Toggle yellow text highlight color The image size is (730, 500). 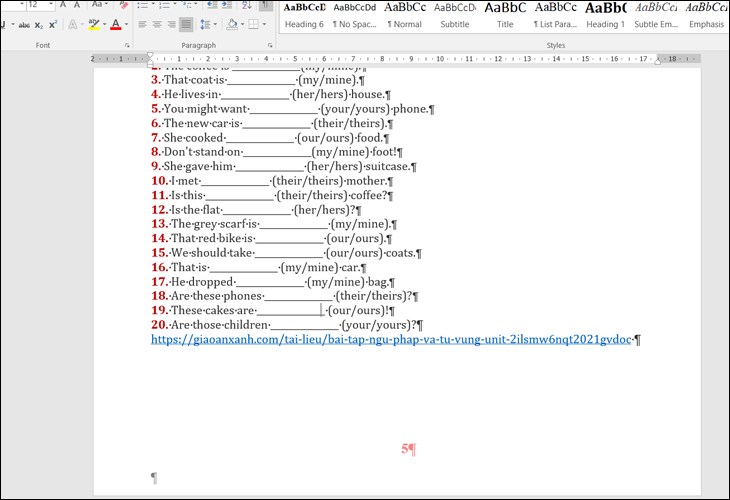coord(93,24)
